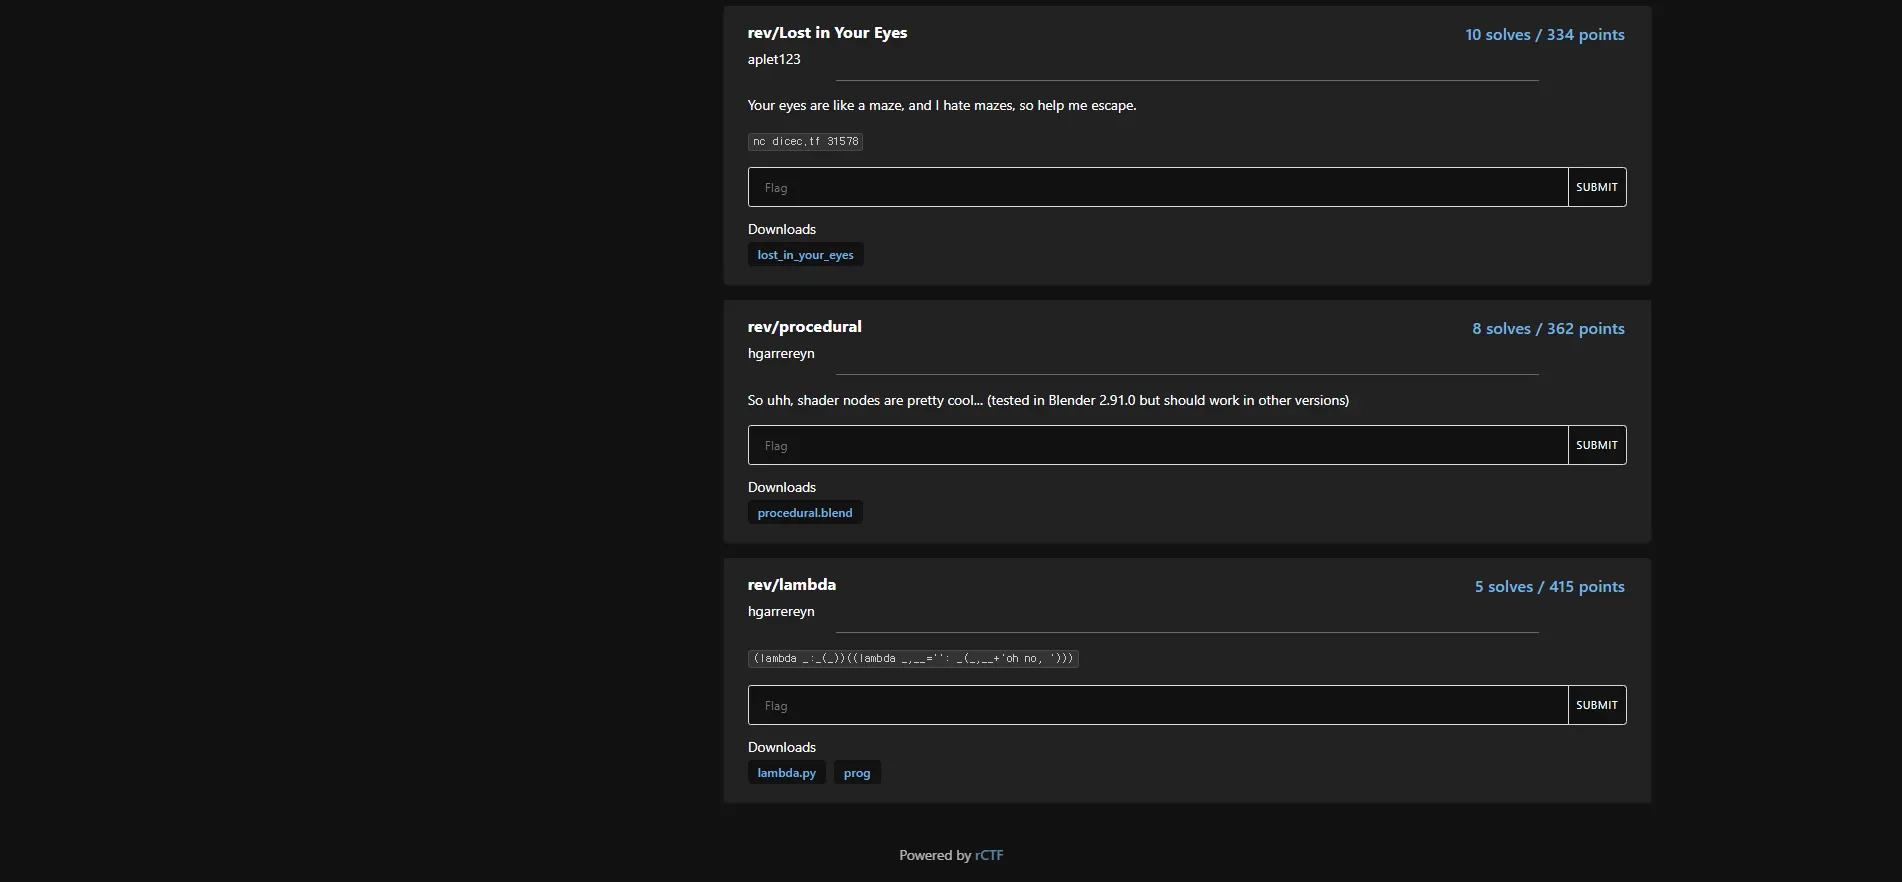Image resolution: width=1902 pixels, height=882 pixels.
Task: Click author hgarrereyn under rev/lambda
Action: click(781, 612)
